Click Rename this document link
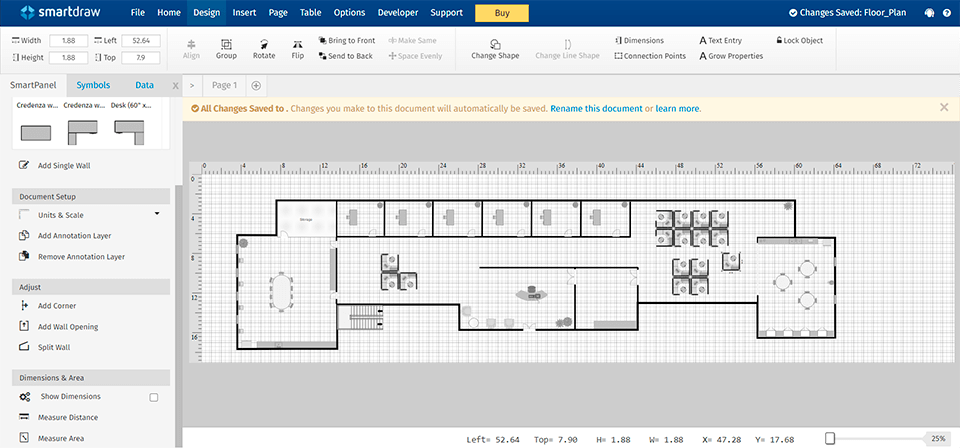The width and height of the screenshot is (960, 448). tap(596, 108)
